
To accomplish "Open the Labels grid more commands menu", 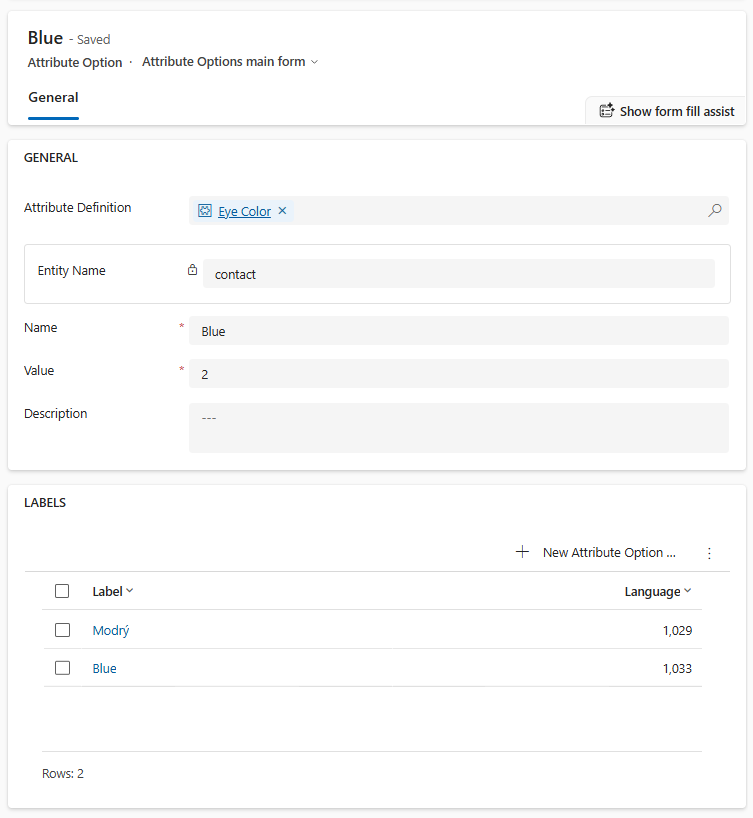I will pos(709,553).
